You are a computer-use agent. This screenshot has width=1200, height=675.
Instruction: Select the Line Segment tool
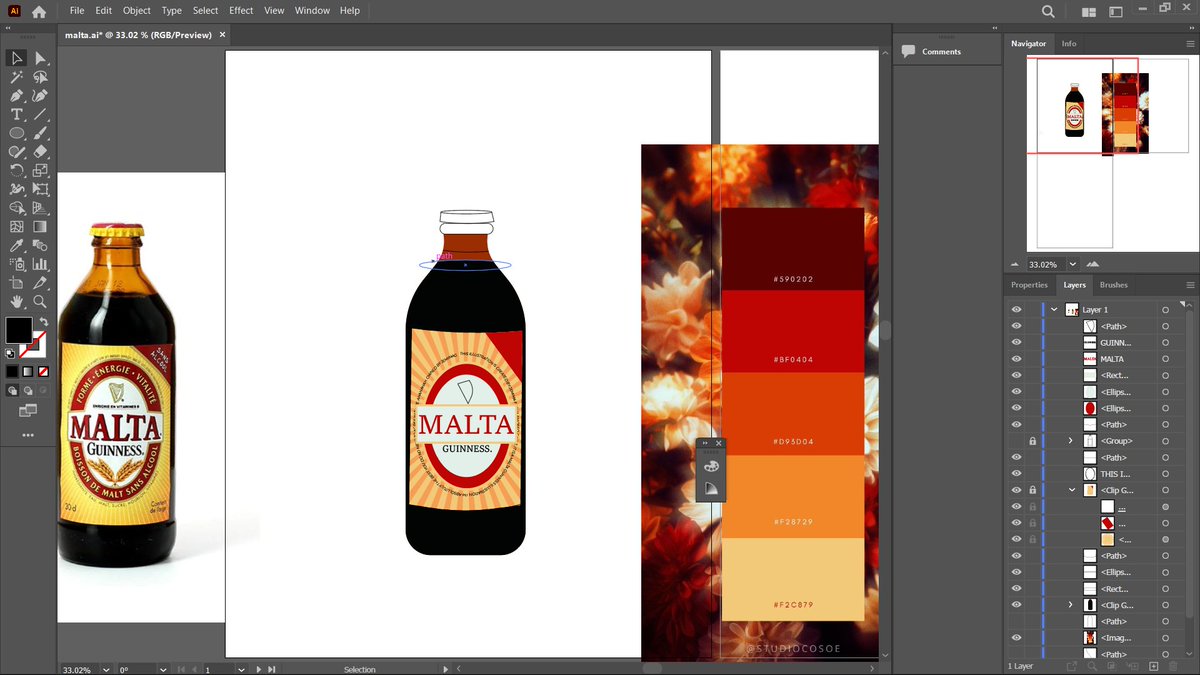click(x=40, y=114)
